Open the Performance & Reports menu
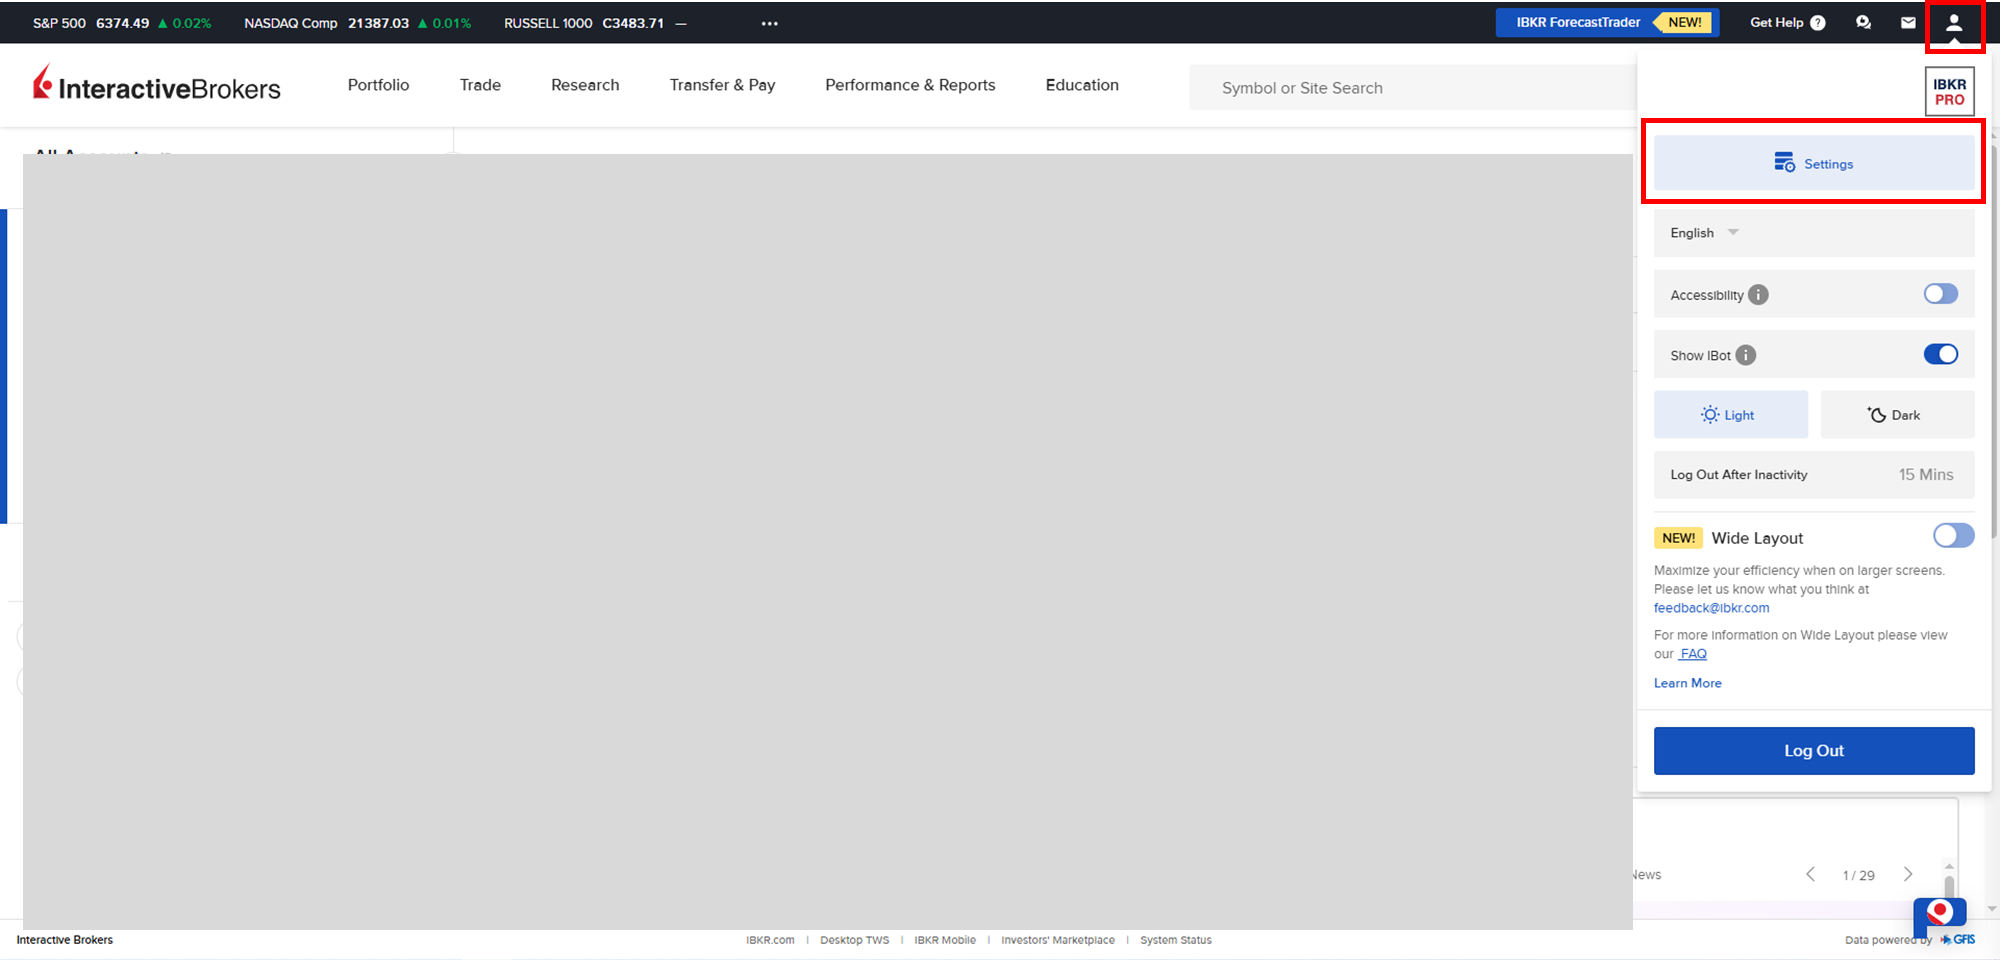 pyautogui.click(x=910, y=85)
